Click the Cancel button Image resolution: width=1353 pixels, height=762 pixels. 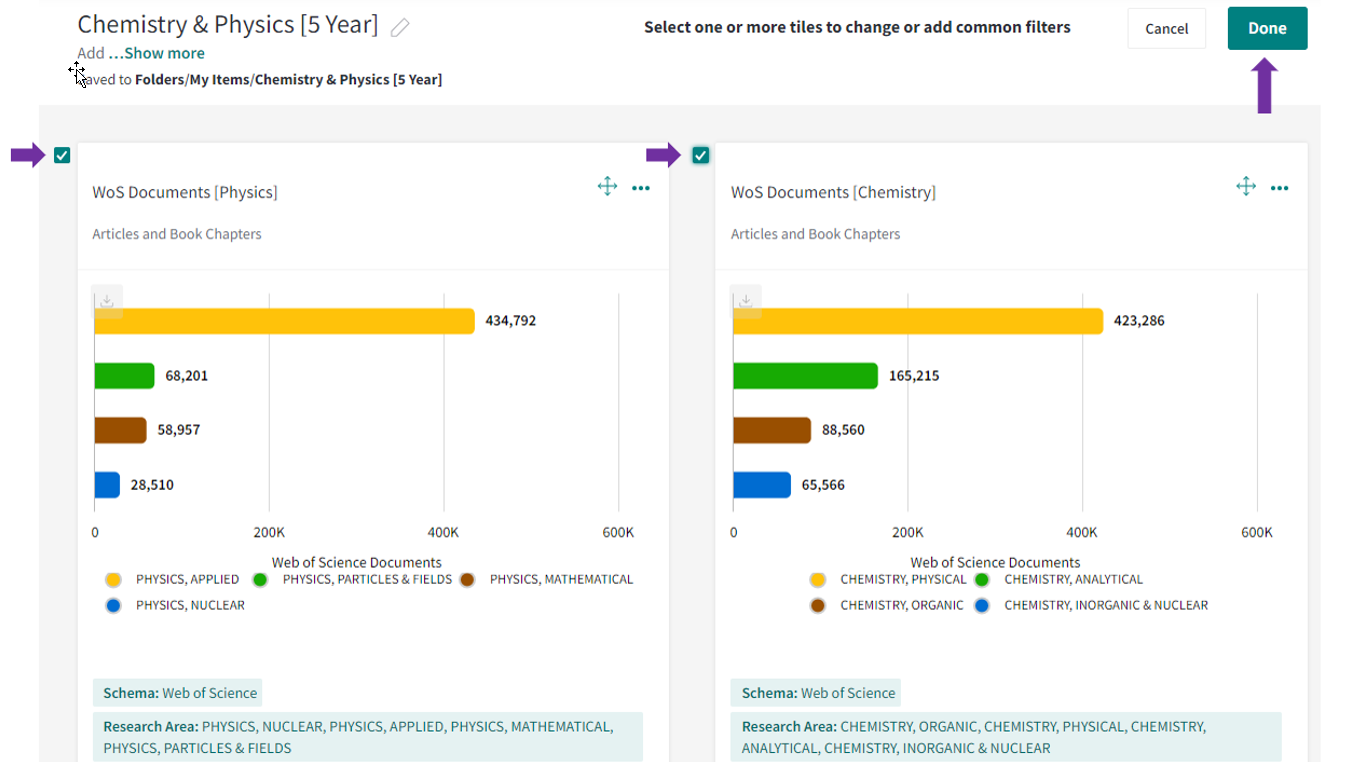pos(1167,28)
